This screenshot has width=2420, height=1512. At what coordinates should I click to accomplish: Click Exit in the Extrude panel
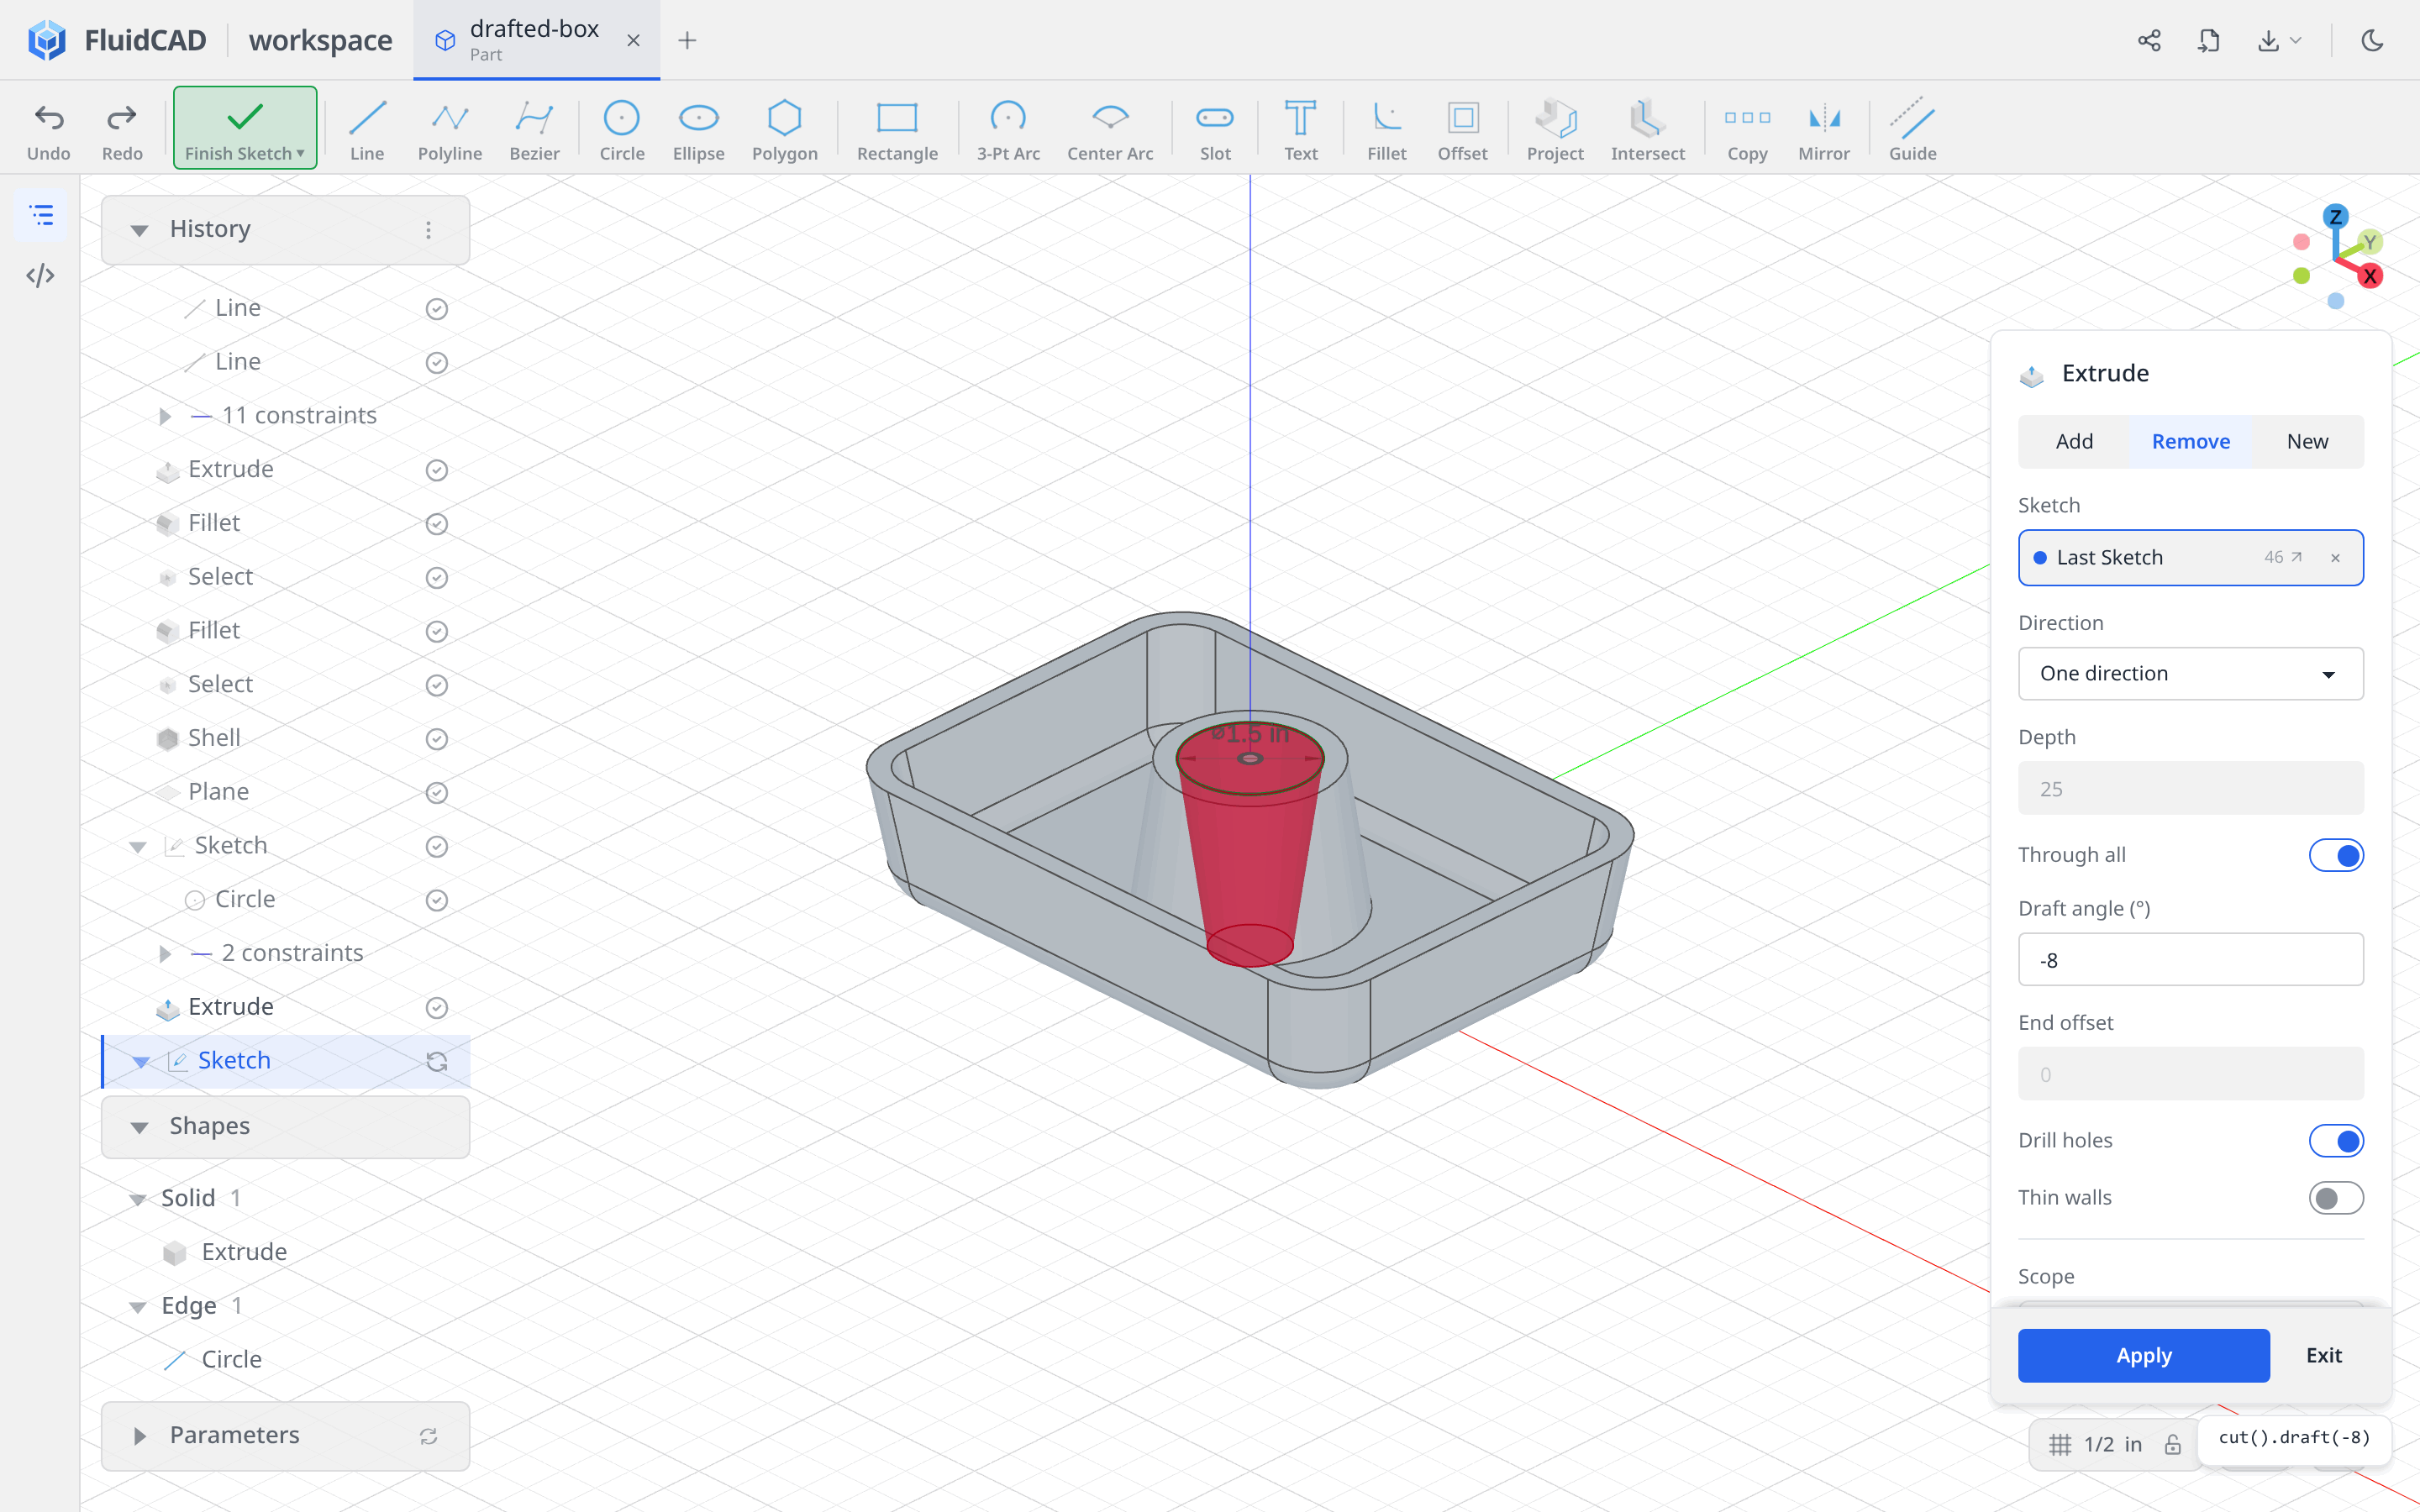tap(2323, 1355)
